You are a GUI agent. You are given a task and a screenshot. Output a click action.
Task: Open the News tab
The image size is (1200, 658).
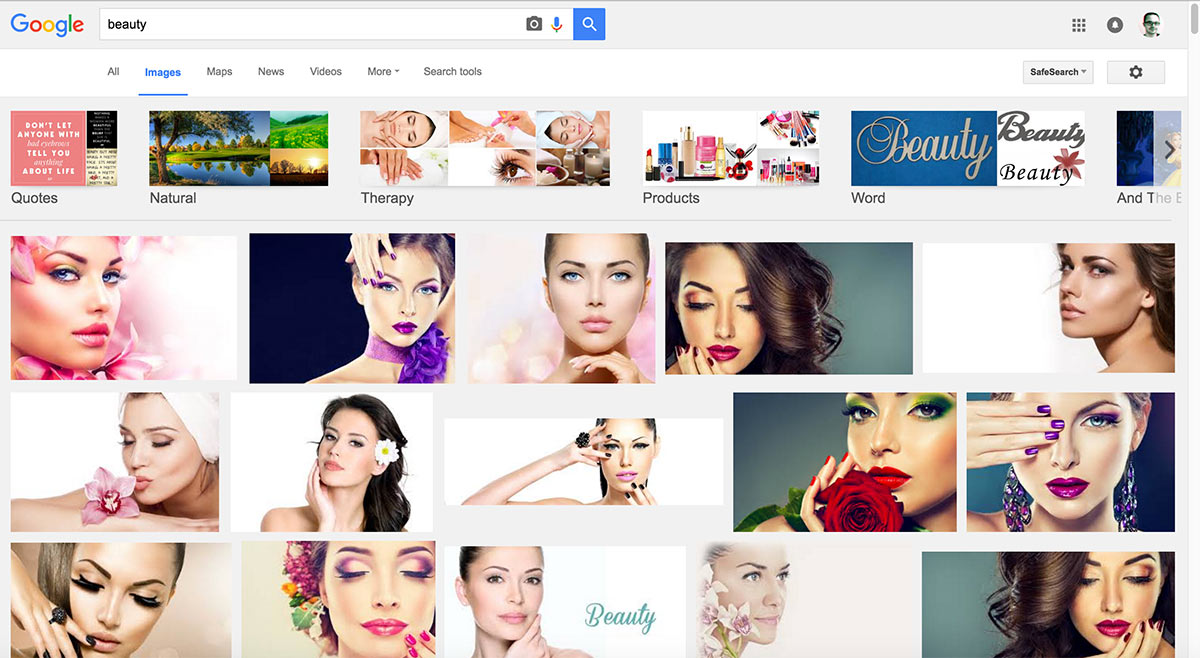click(x=271, y=72)
